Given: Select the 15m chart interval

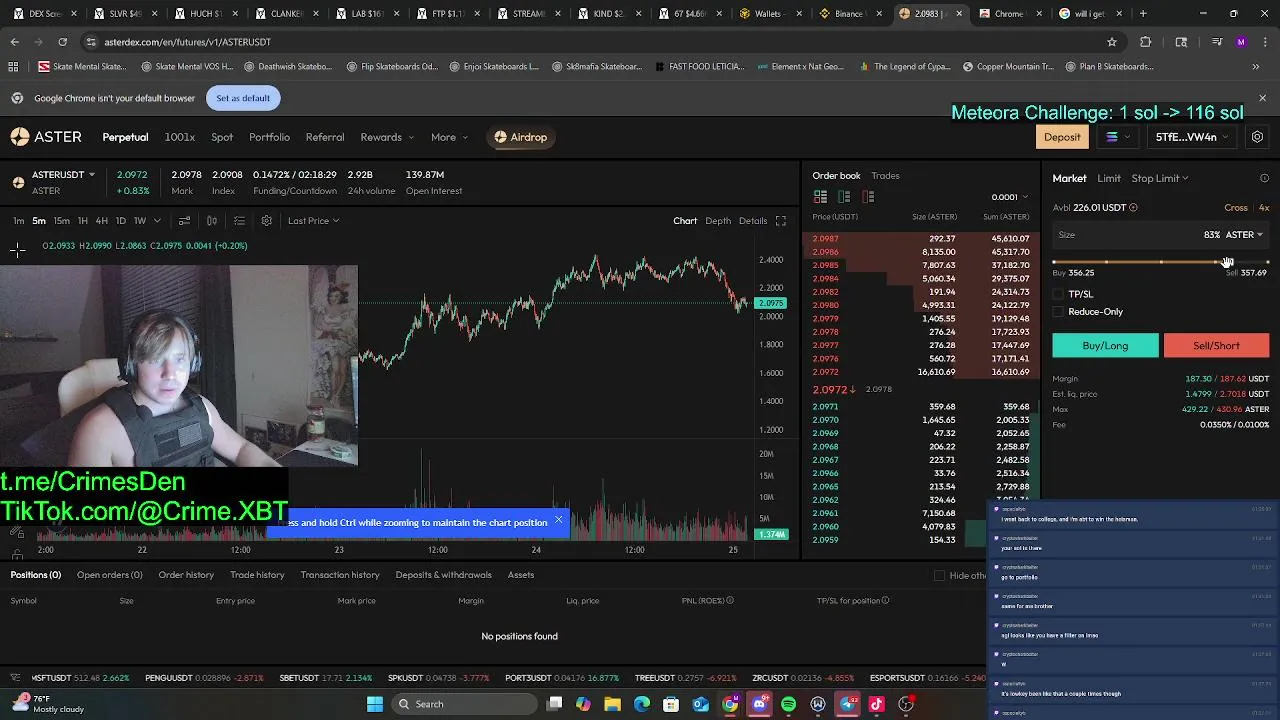Looking at the screenshot, I should 61,221.
